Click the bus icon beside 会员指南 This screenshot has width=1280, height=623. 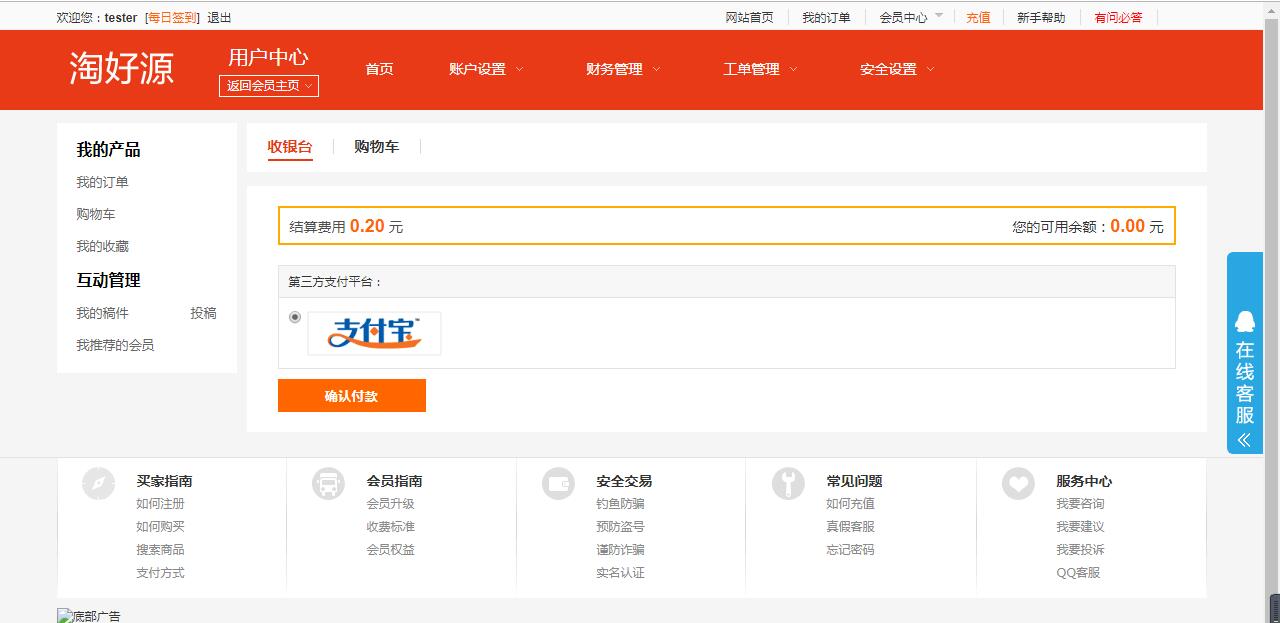328,484
